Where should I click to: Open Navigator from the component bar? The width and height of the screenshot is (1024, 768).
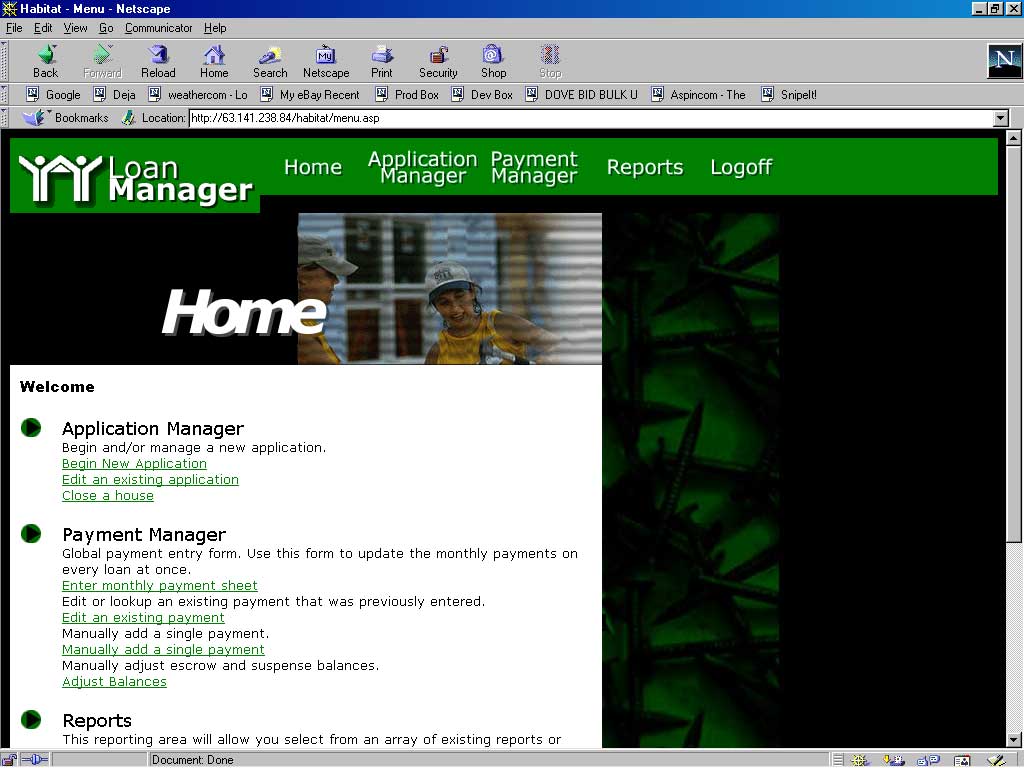pos(859,760)
